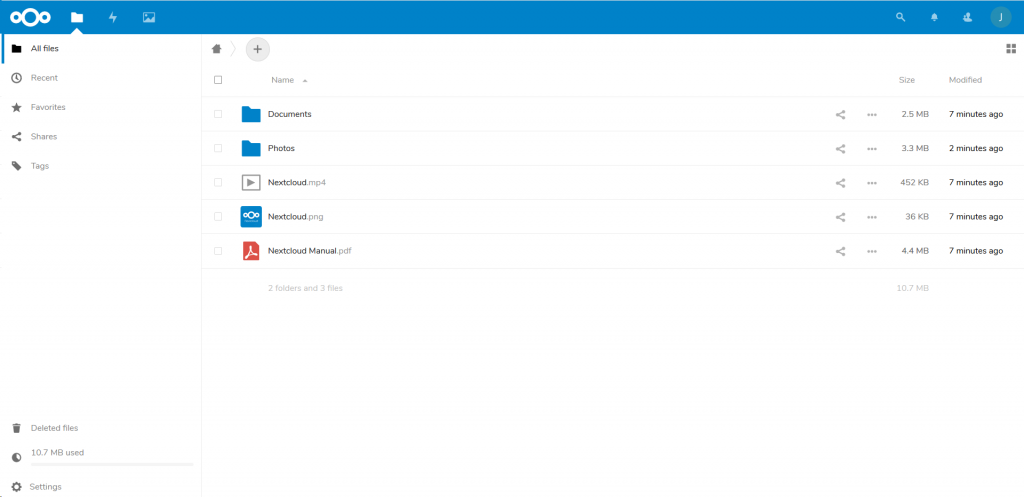Select the Nextcloud.png checkbox
This screenshot has height=497, width=1024.
tap(218, 216)
